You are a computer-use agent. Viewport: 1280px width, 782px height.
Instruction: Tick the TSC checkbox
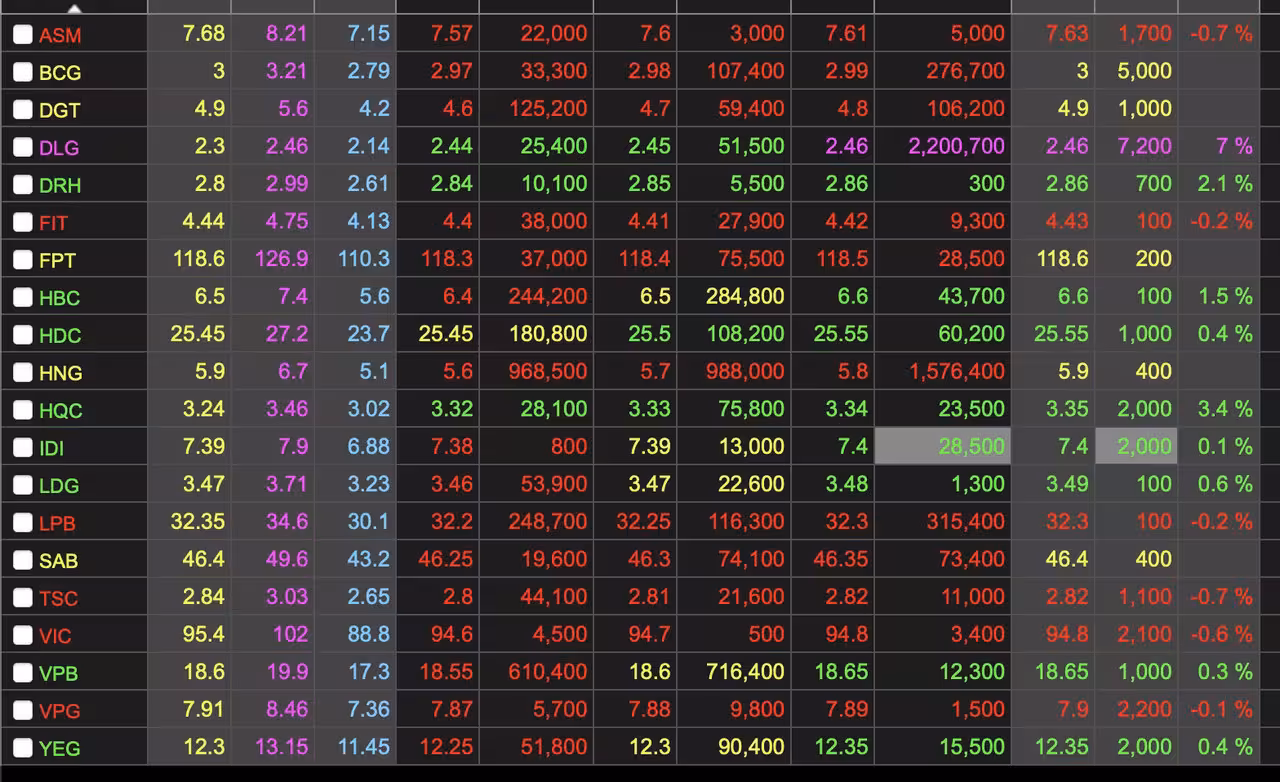pos(23,598)
